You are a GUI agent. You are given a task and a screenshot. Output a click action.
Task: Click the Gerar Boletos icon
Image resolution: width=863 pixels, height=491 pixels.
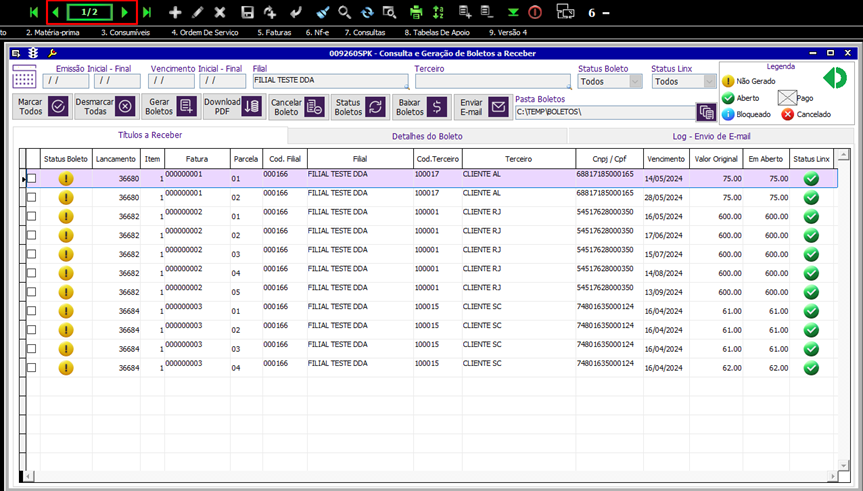(185, 107)
